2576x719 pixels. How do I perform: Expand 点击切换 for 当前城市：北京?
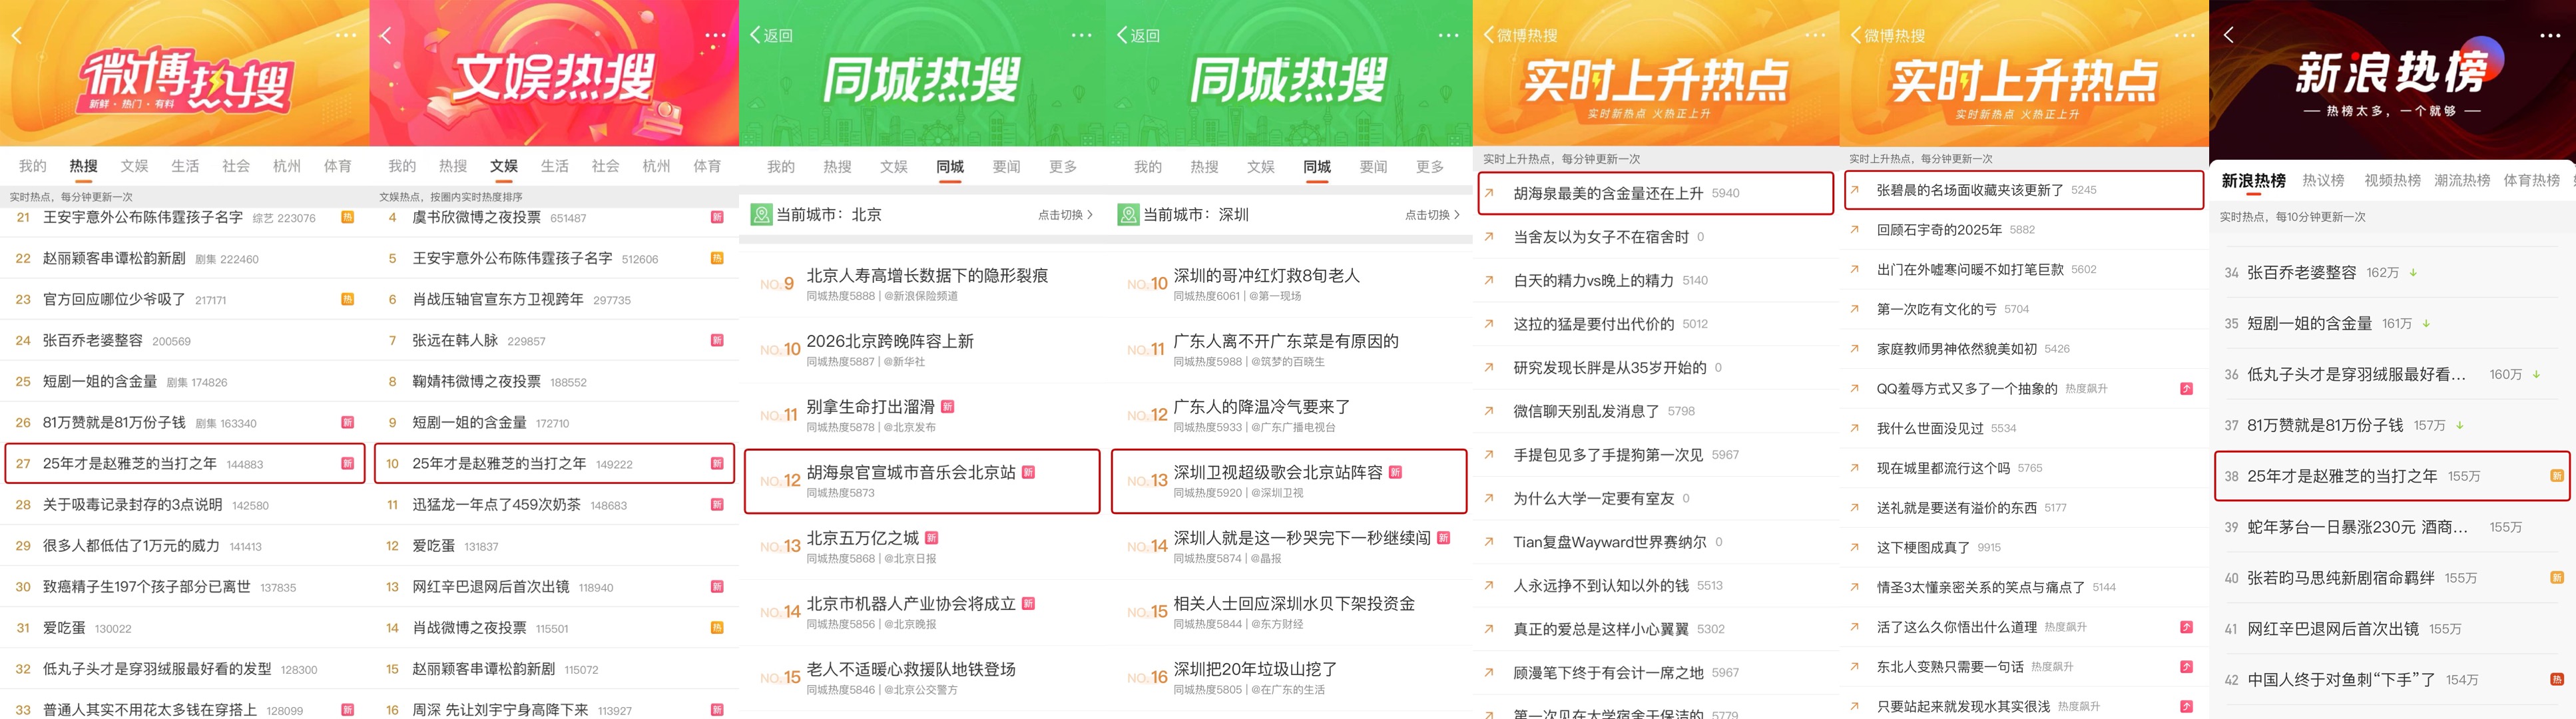[x=1065, y=215]
